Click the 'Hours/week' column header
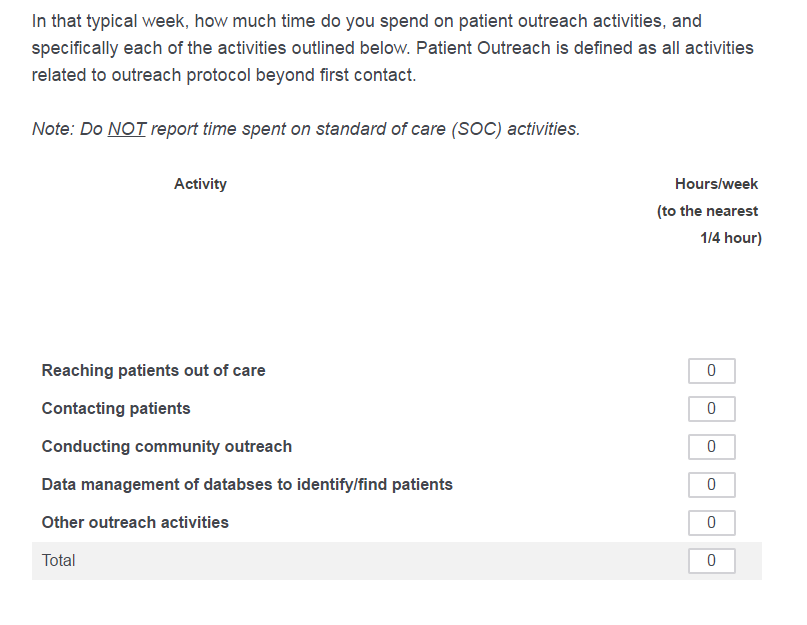 [716, 184]
